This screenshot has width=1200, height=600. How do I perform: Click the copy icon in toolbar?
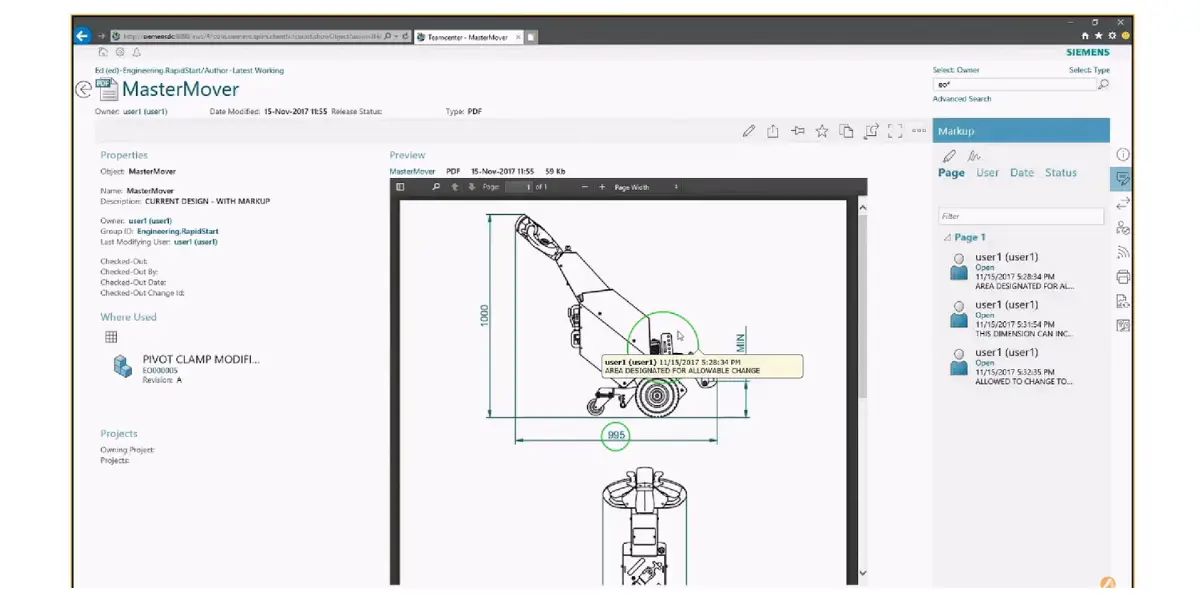click(x=846, y=131)
